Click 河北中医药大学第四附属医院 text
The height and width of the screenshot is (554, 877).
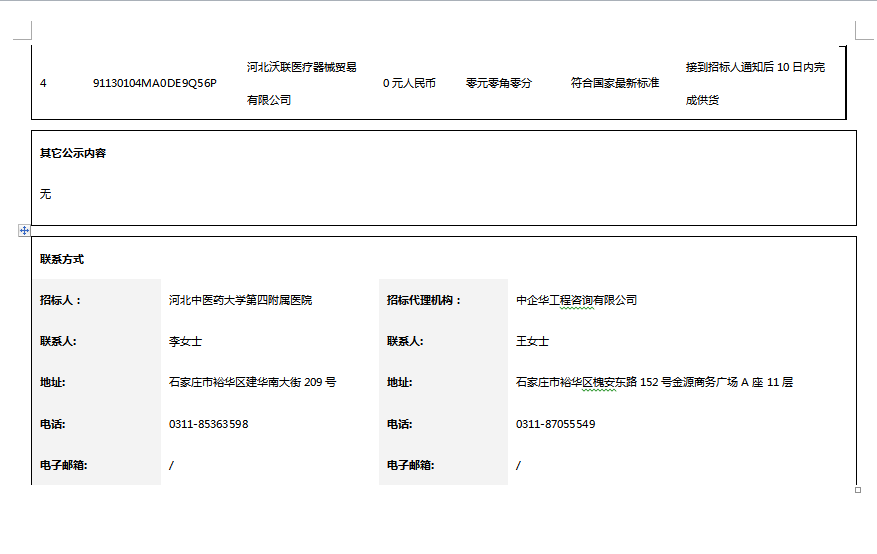click(240, 300)
